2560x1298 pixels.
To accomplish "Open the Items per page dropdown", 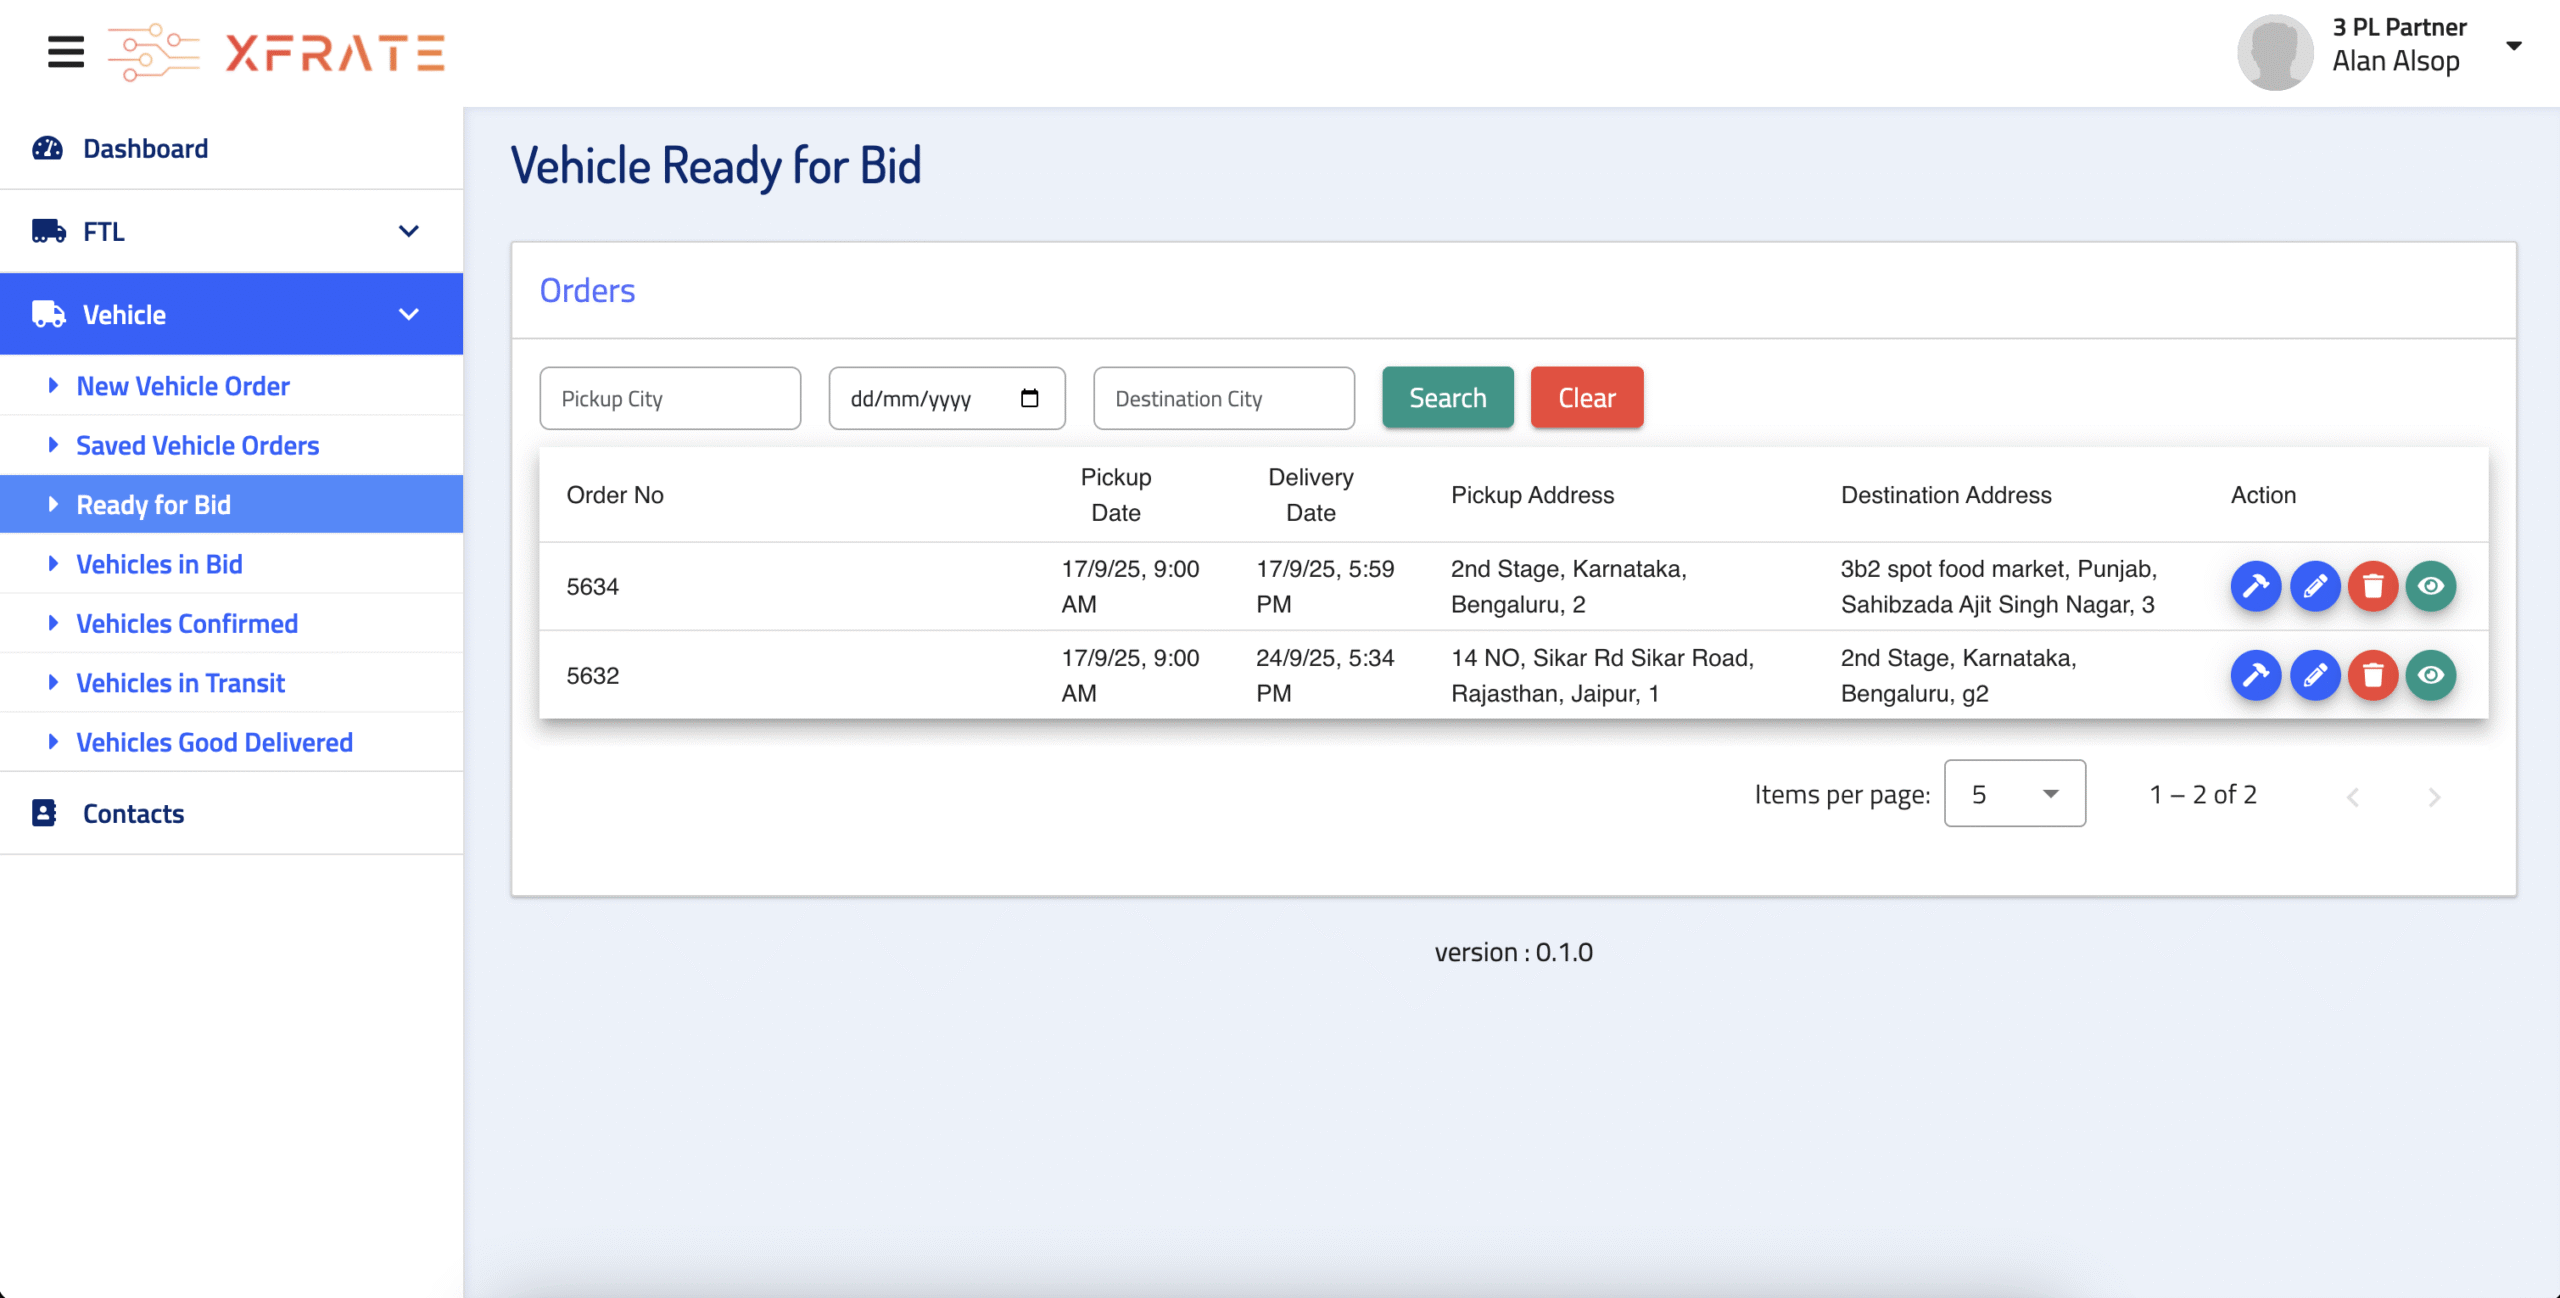I will coord(2013,793).
